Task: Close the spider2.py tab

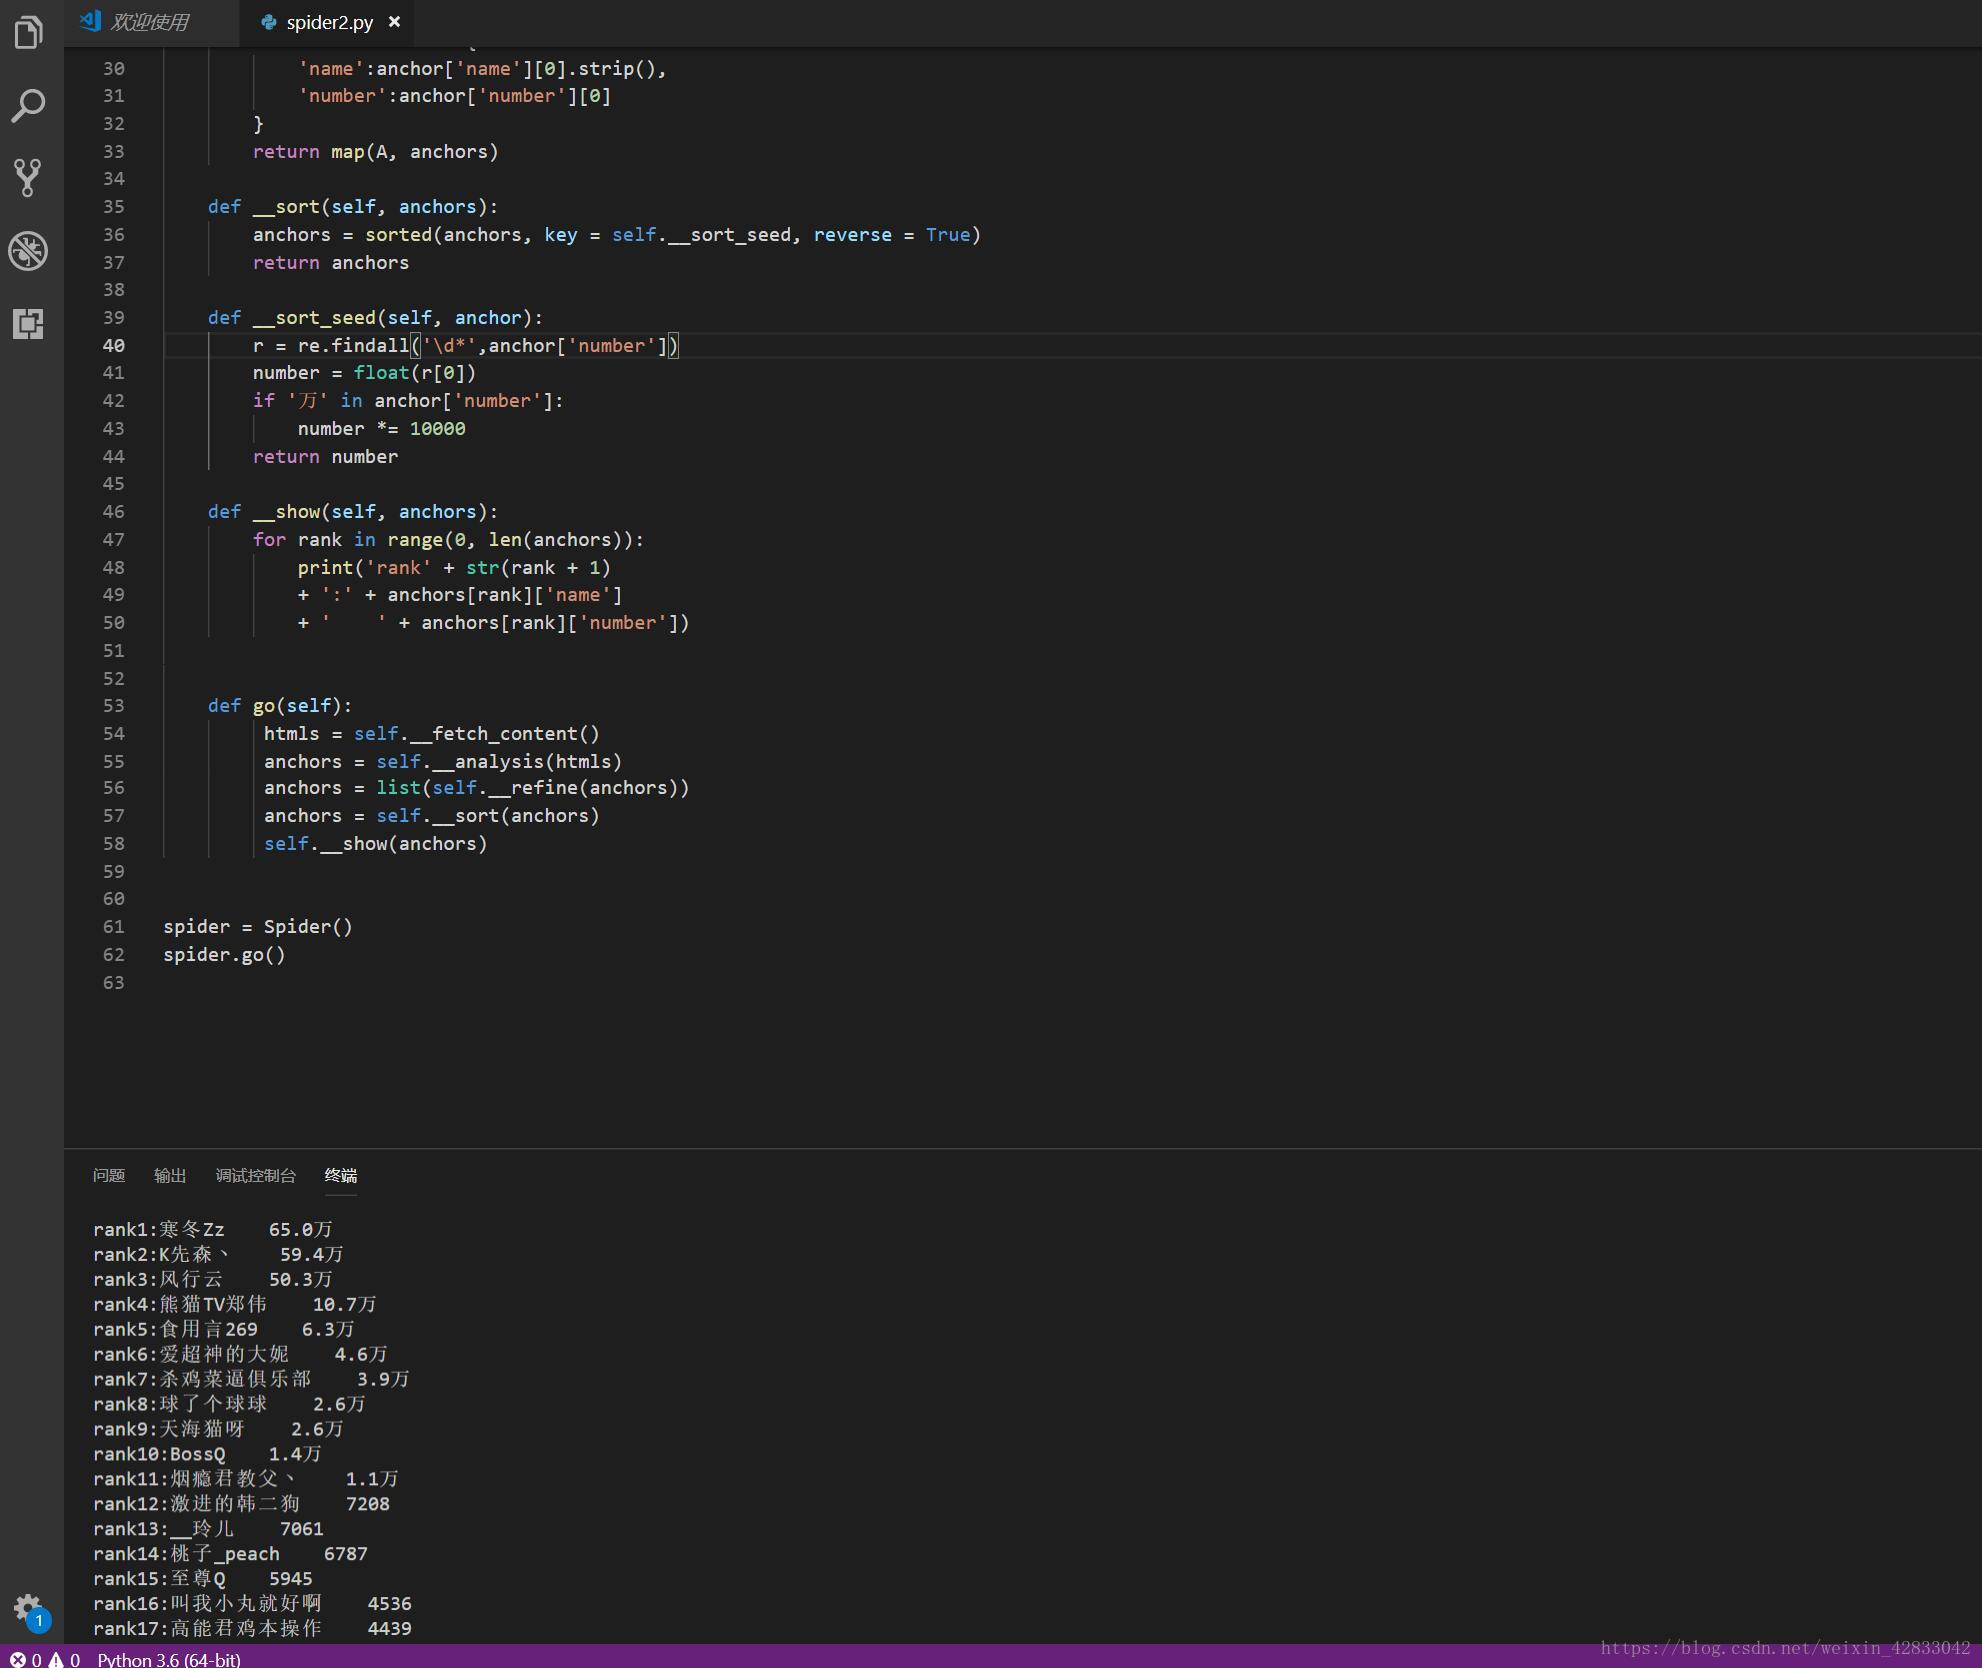Action: (x=395, y=22)
